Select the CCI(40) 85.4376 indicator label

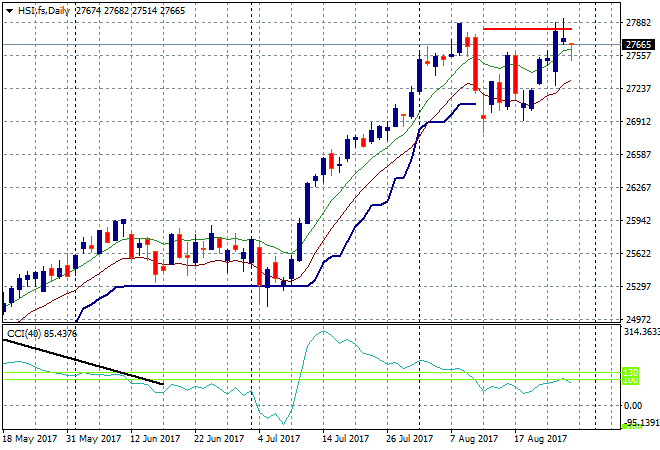pos(42,334)
